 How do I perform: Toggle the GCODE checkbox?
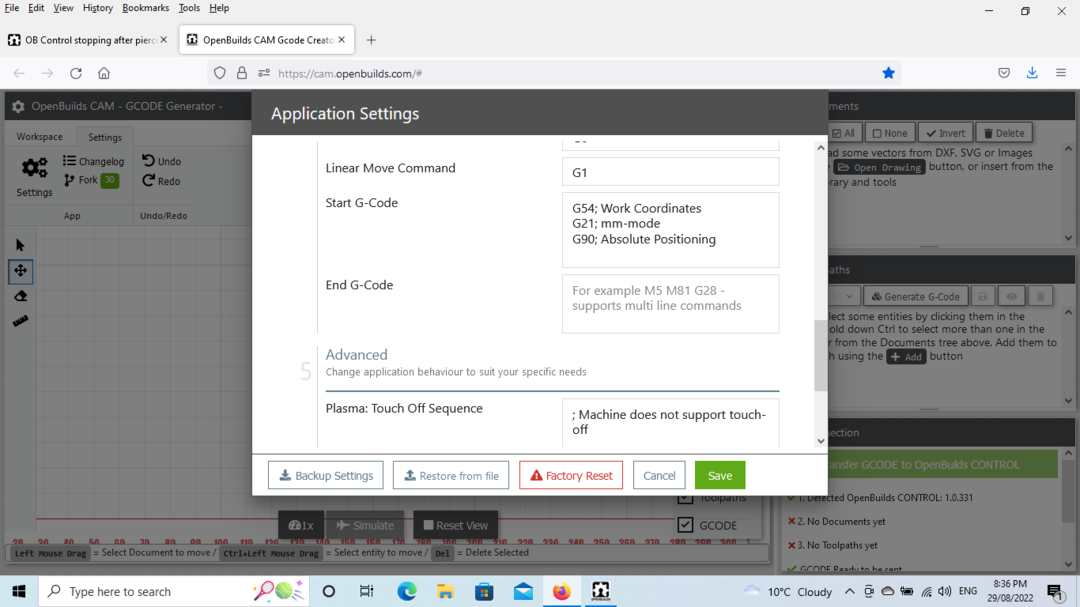(685, 525)
